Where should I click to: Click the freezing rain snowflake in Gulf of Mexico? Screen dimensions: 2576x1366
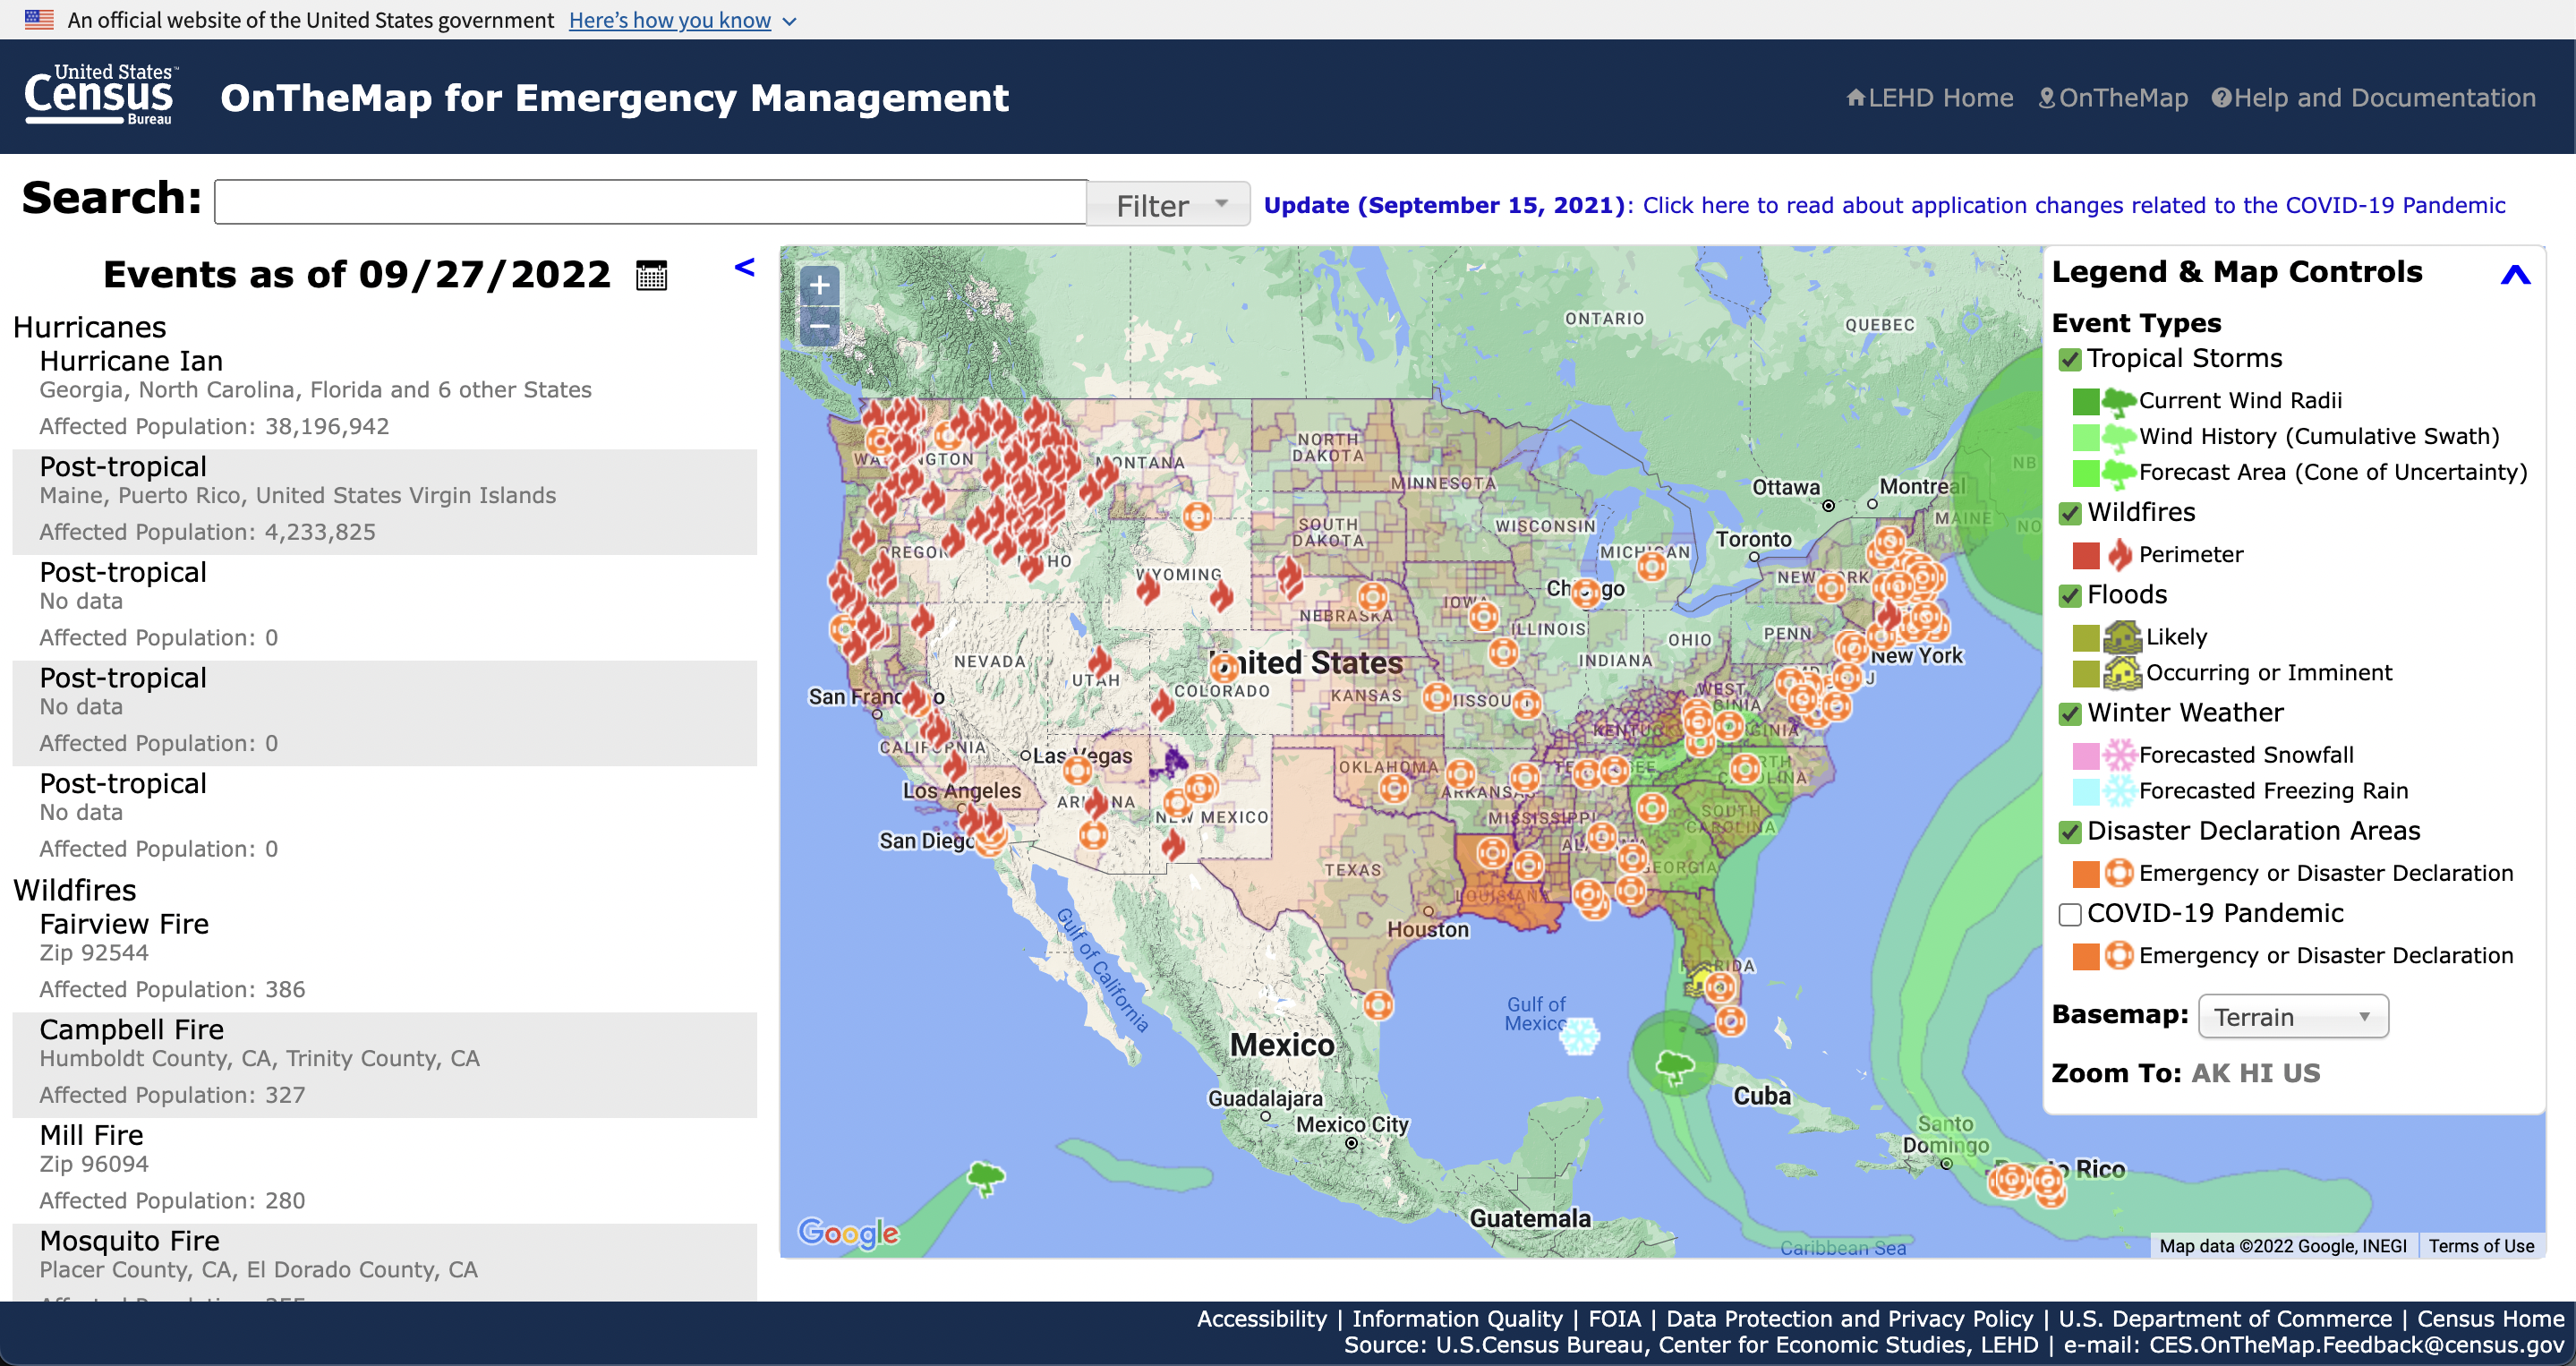point(1580,1036)
